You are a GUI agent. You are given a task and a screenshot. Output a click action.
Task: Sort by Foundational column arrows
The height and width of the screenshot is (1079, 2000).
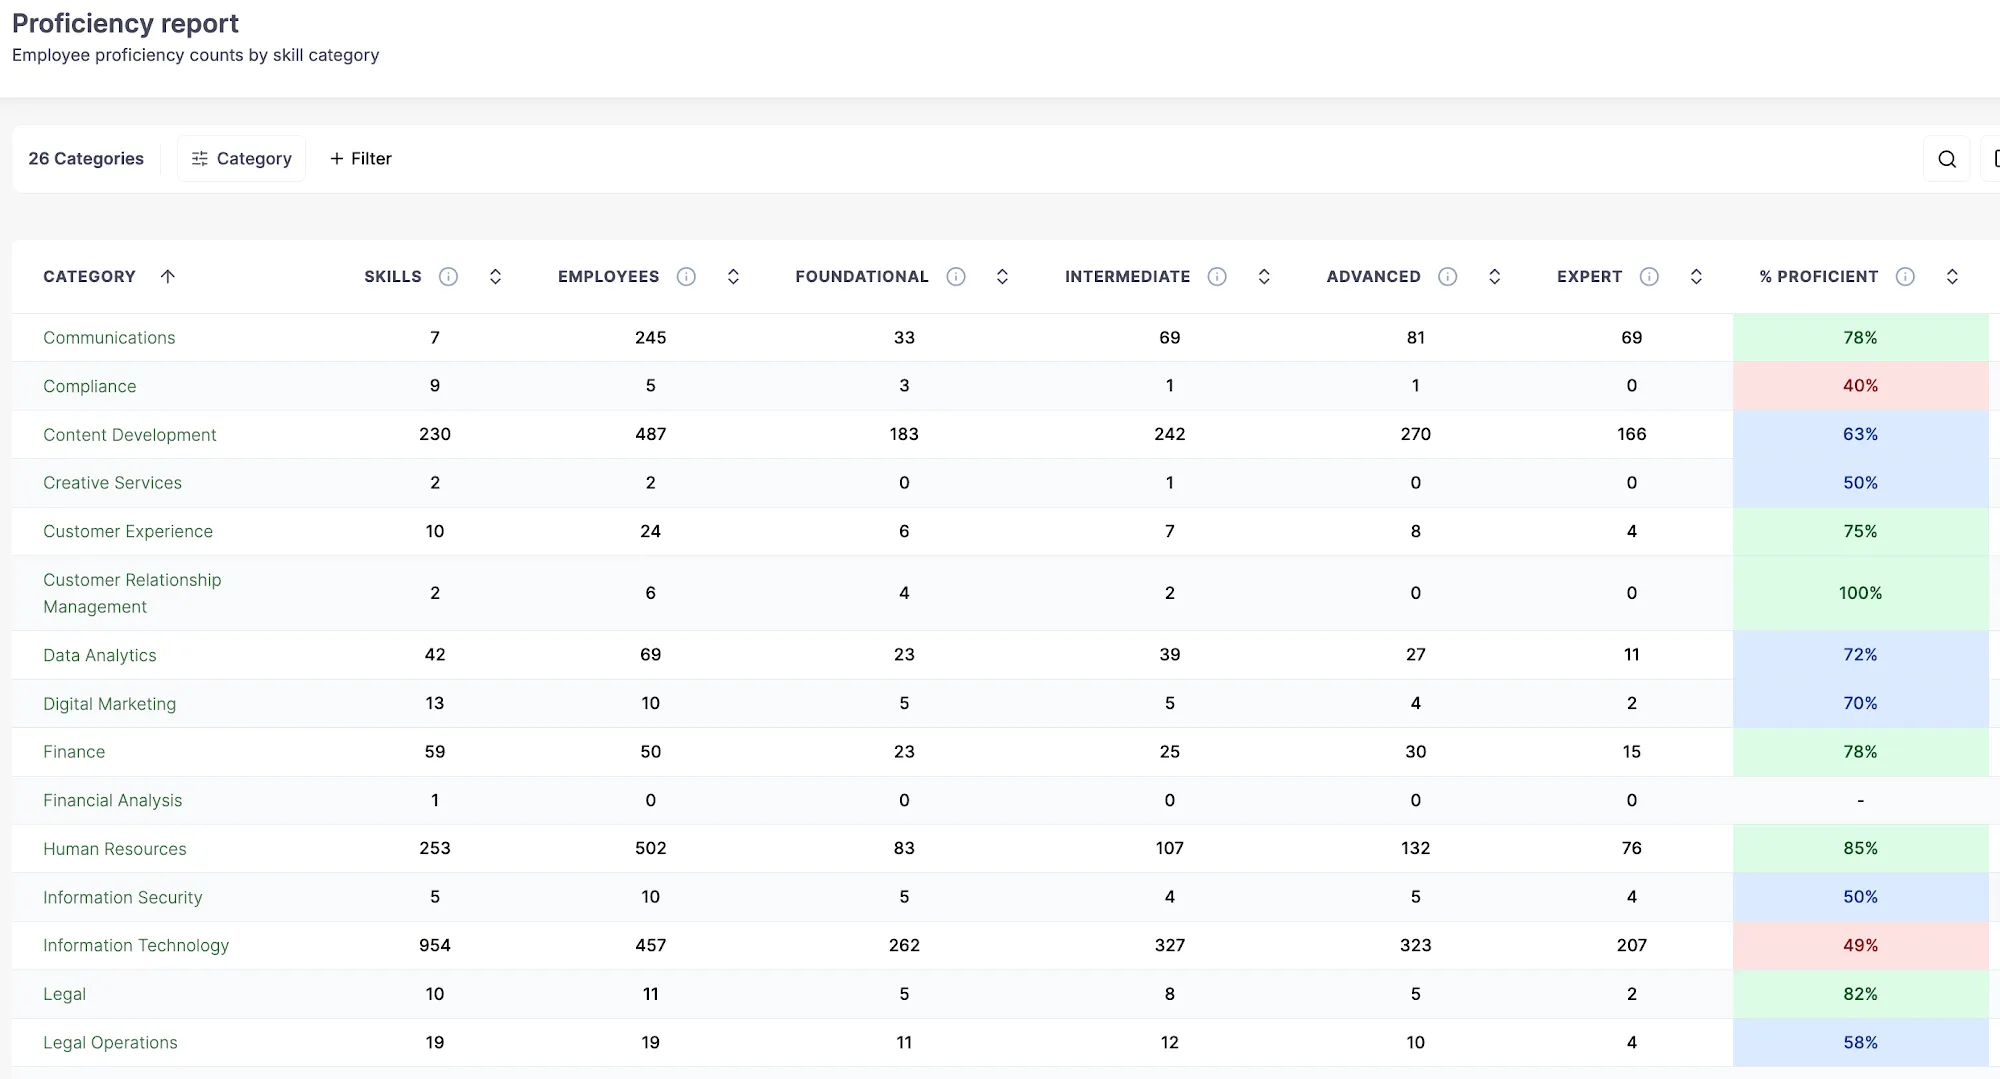1002,276
